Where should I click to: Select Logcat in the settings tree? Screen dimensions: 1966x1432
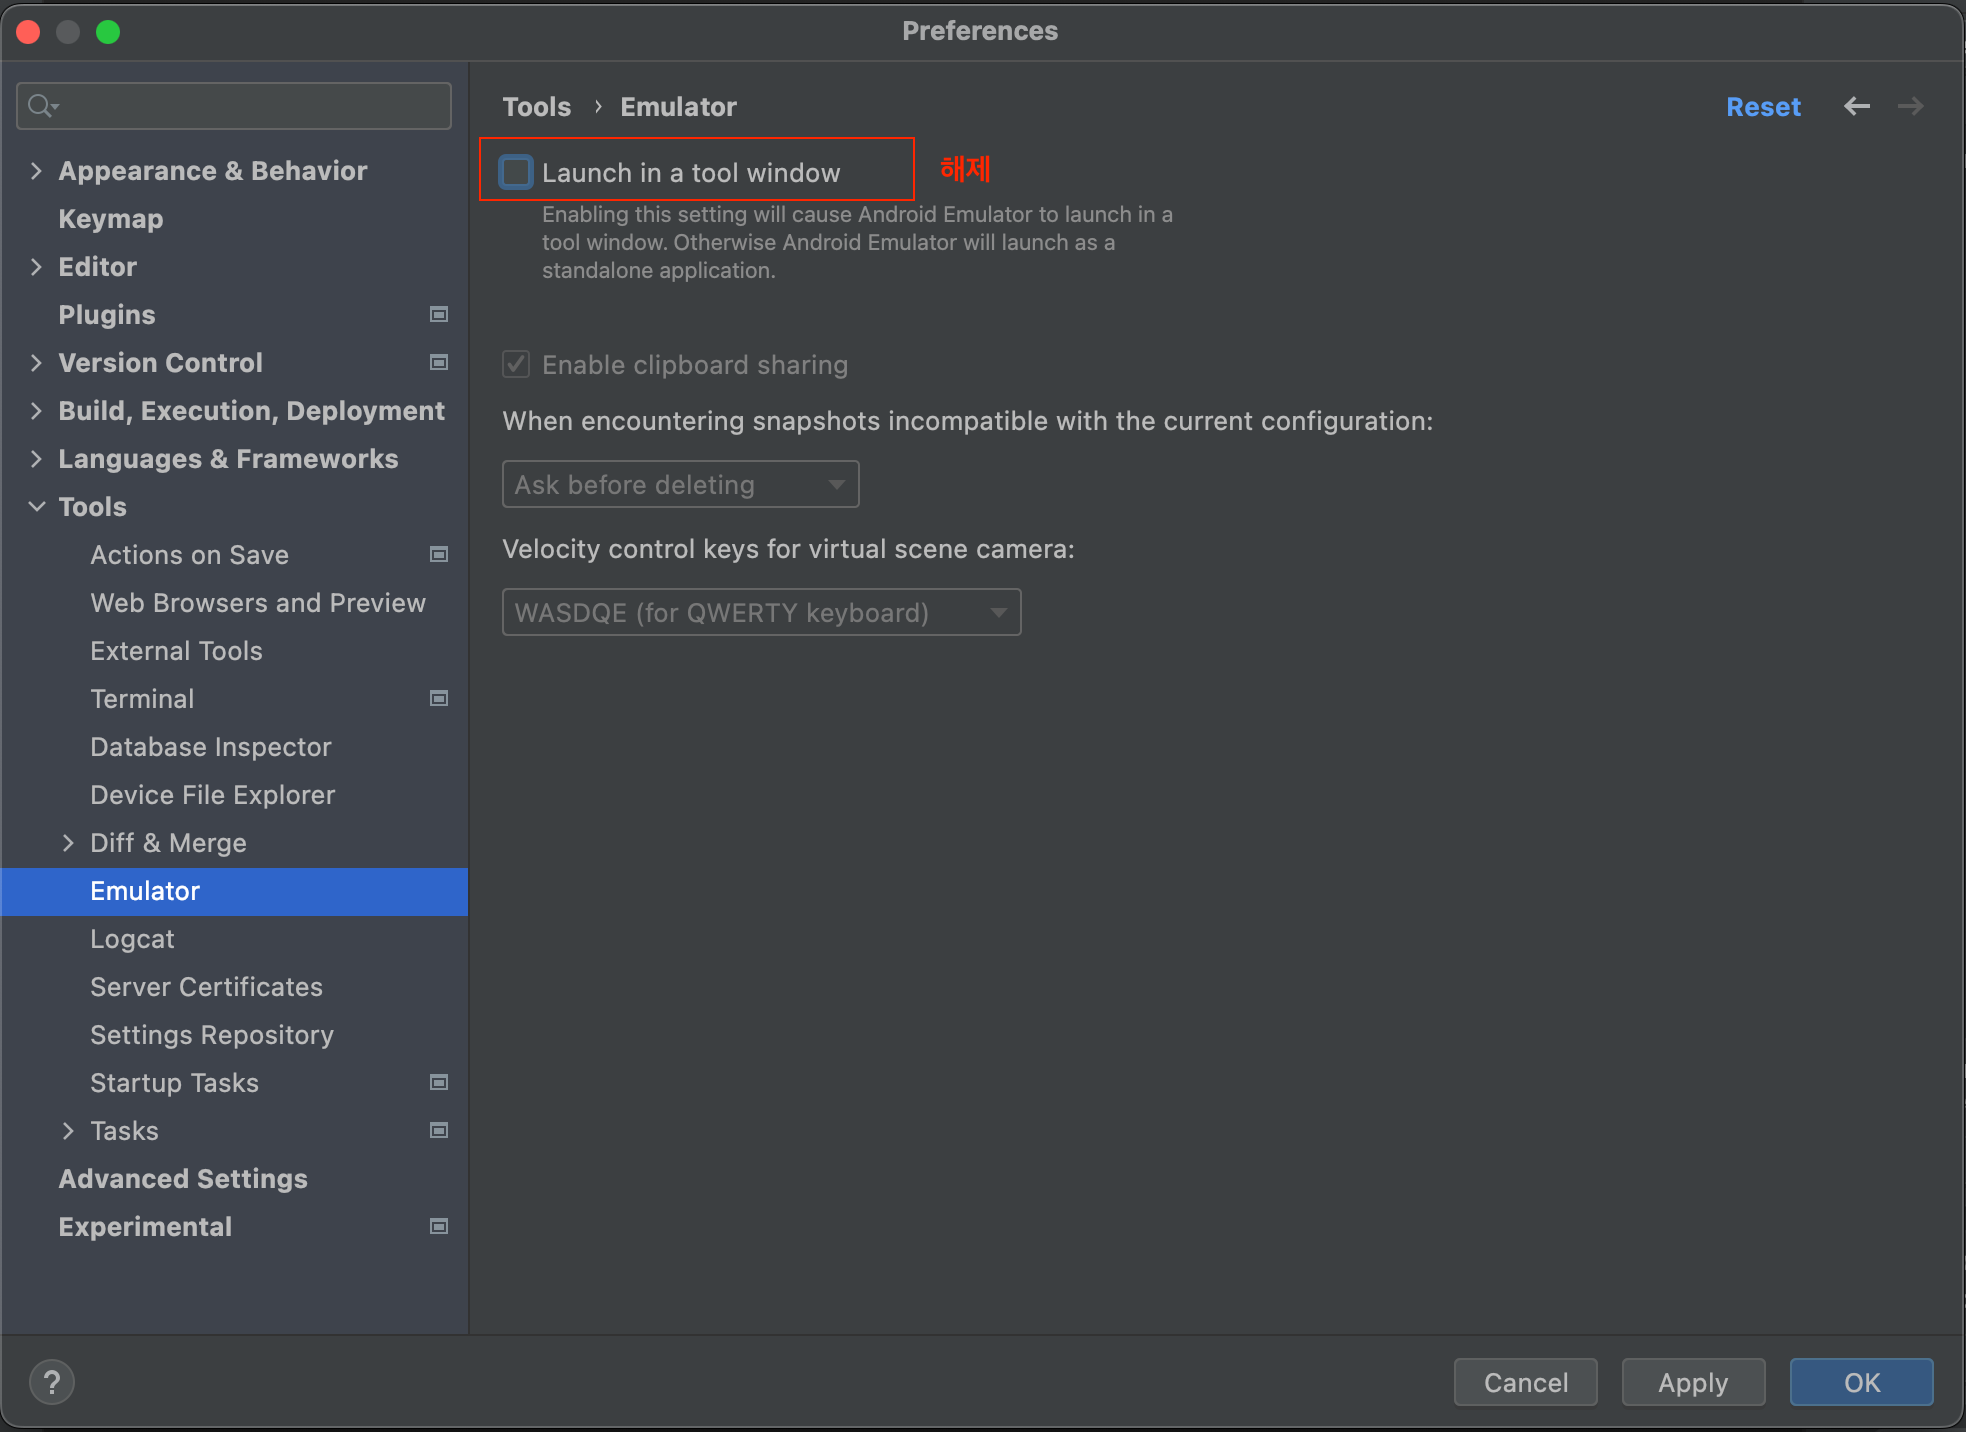[131, 938]
